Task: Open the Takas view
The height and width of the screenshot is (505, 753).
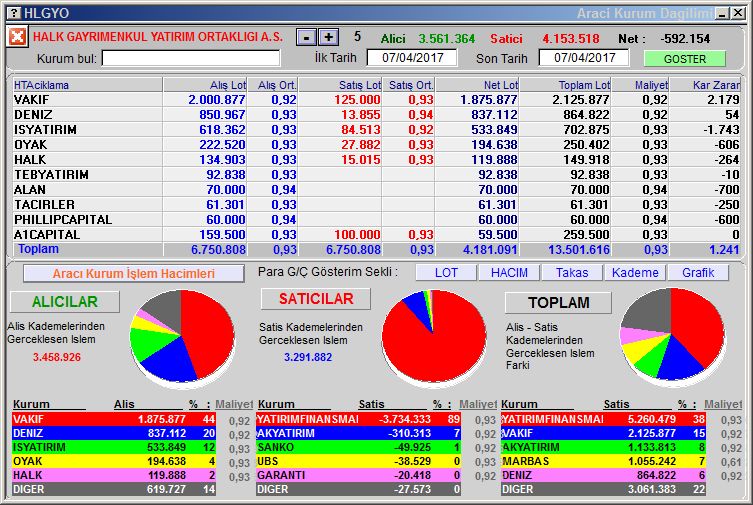Action: tap(572, 273)
